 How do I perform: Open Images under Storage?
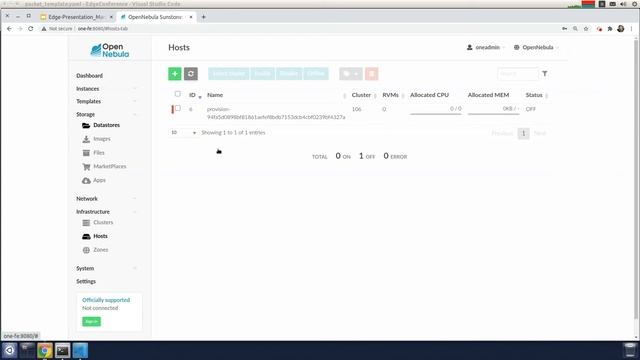tap(96, 139)
